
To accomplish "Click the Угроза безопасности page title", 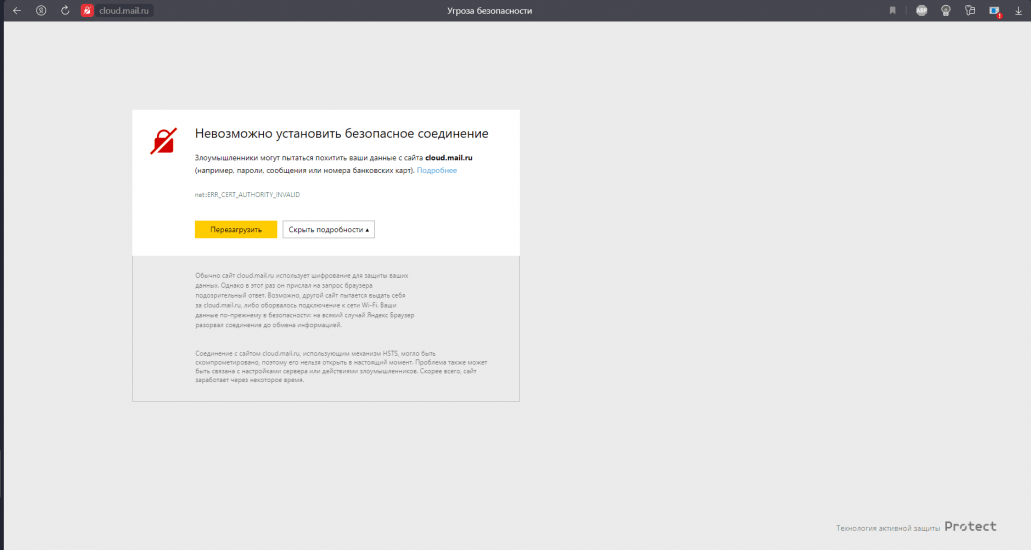I will coord(489,10).
